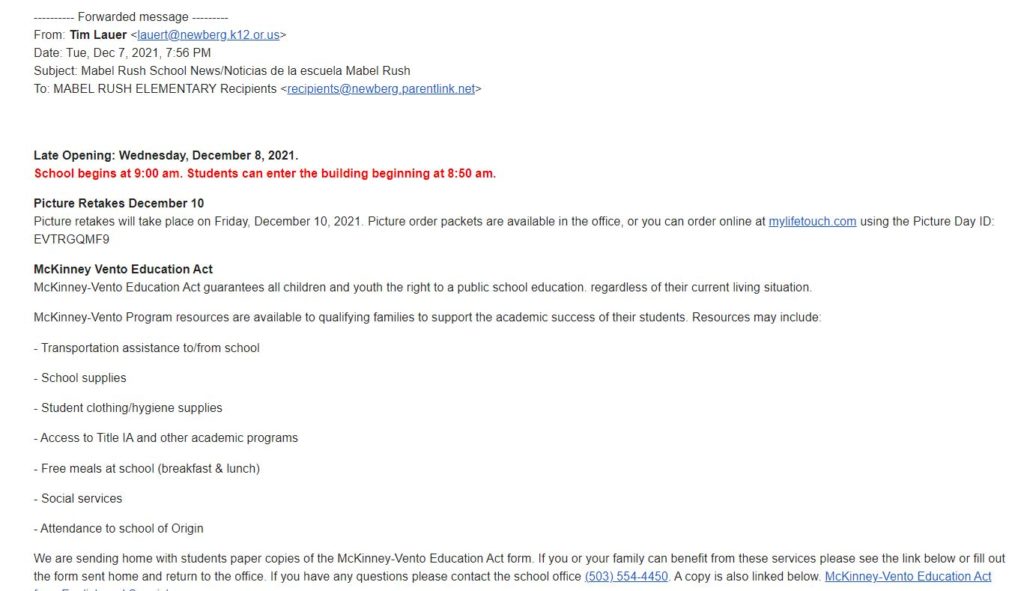Click the Picture Retakes December 10 heading
Viewport: 1024px width, 591px height.
point(119,203)
